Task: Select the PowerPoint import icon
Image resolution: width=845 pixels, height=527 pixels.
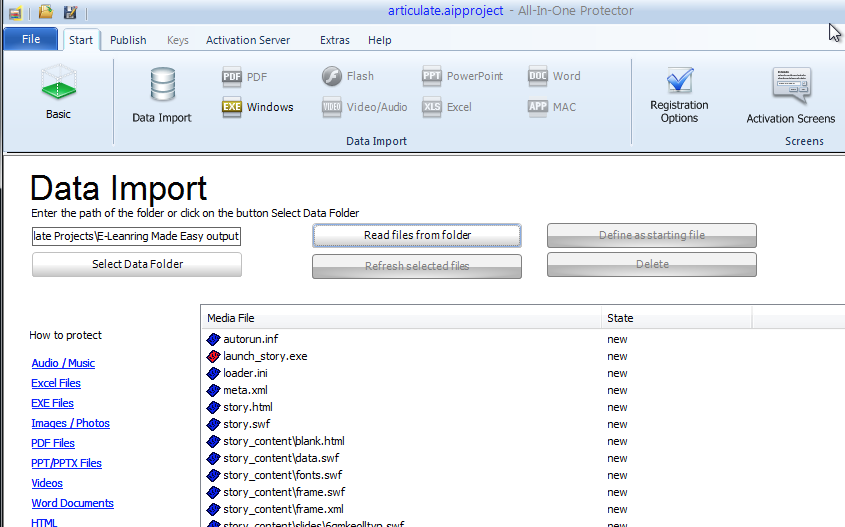Action: pyautogui.click(x=432, y=76)
